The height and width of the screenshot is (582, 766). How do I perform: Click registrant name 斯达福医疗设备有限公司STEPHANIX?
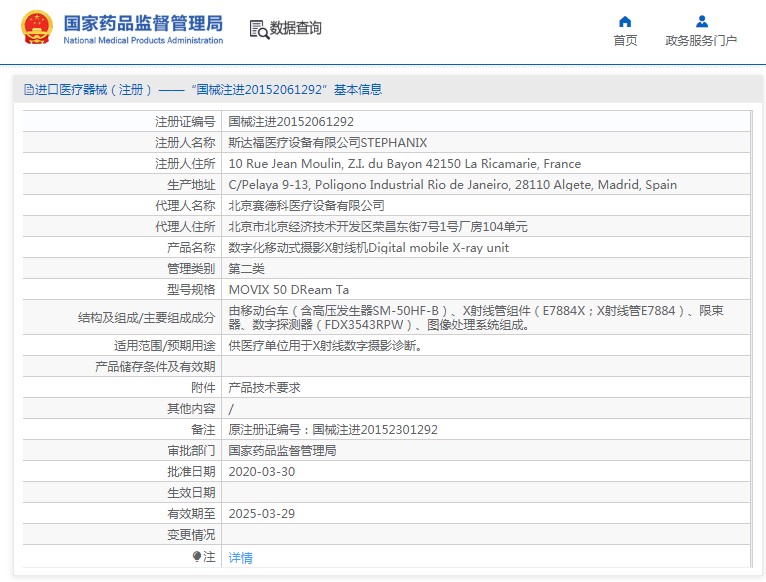point(328,143)
